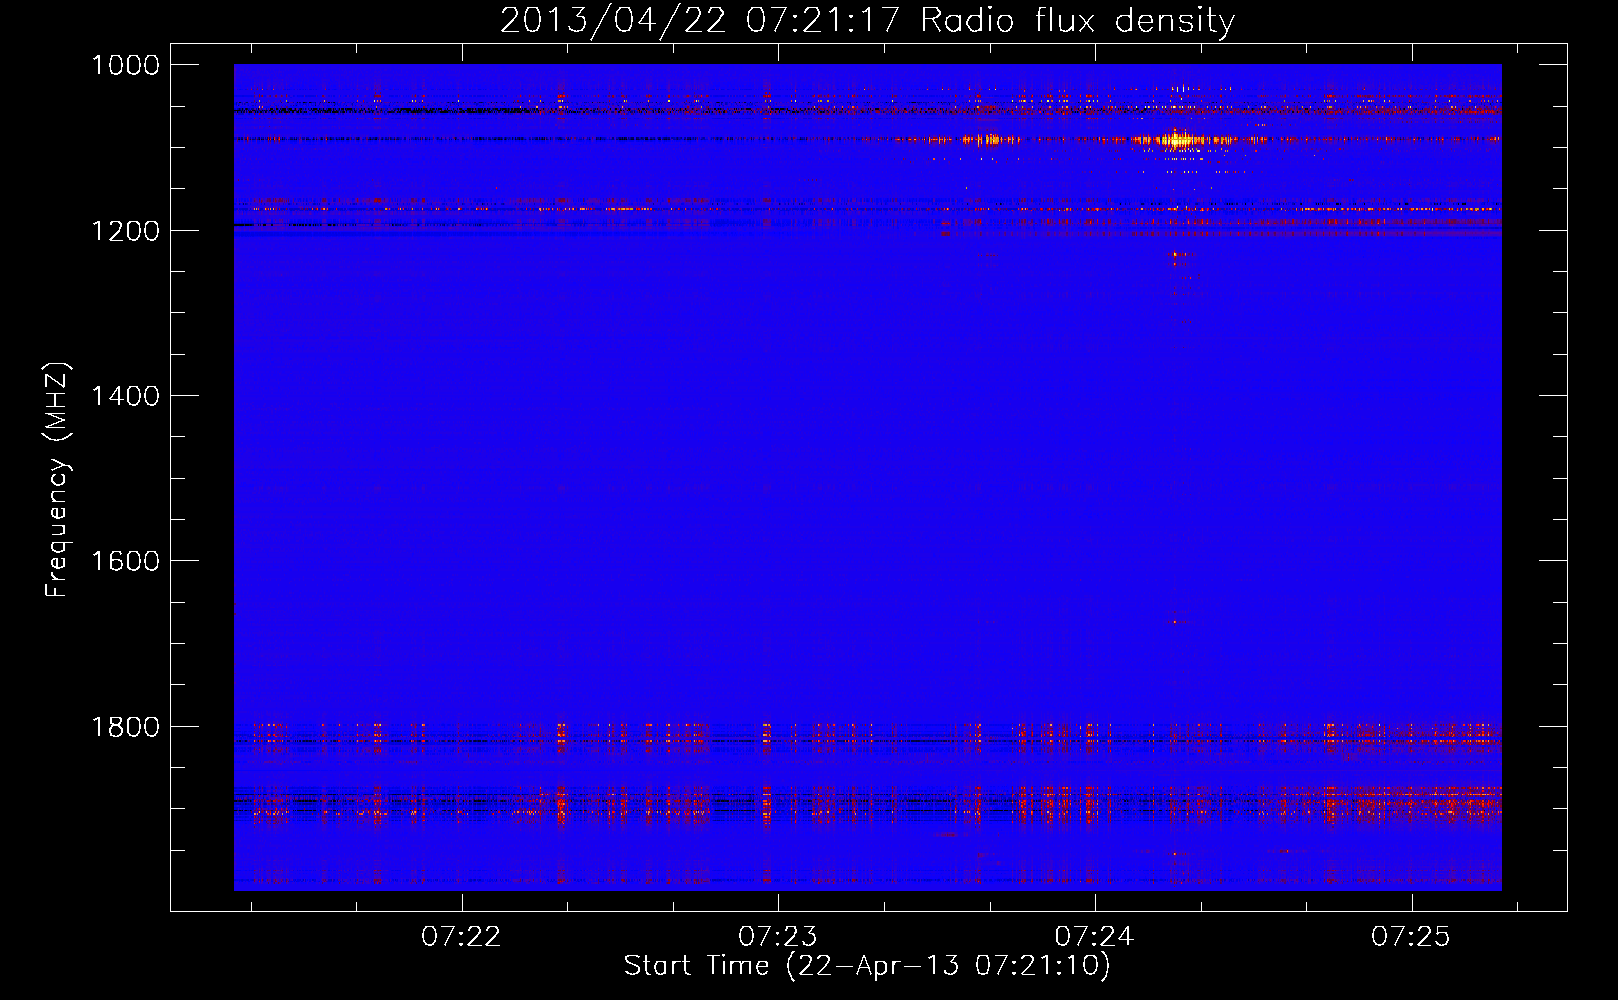The height and width of the screenshot is (1000, 1618).
Task: Select the 1600 frequency tick label
Action: point(125,561)
